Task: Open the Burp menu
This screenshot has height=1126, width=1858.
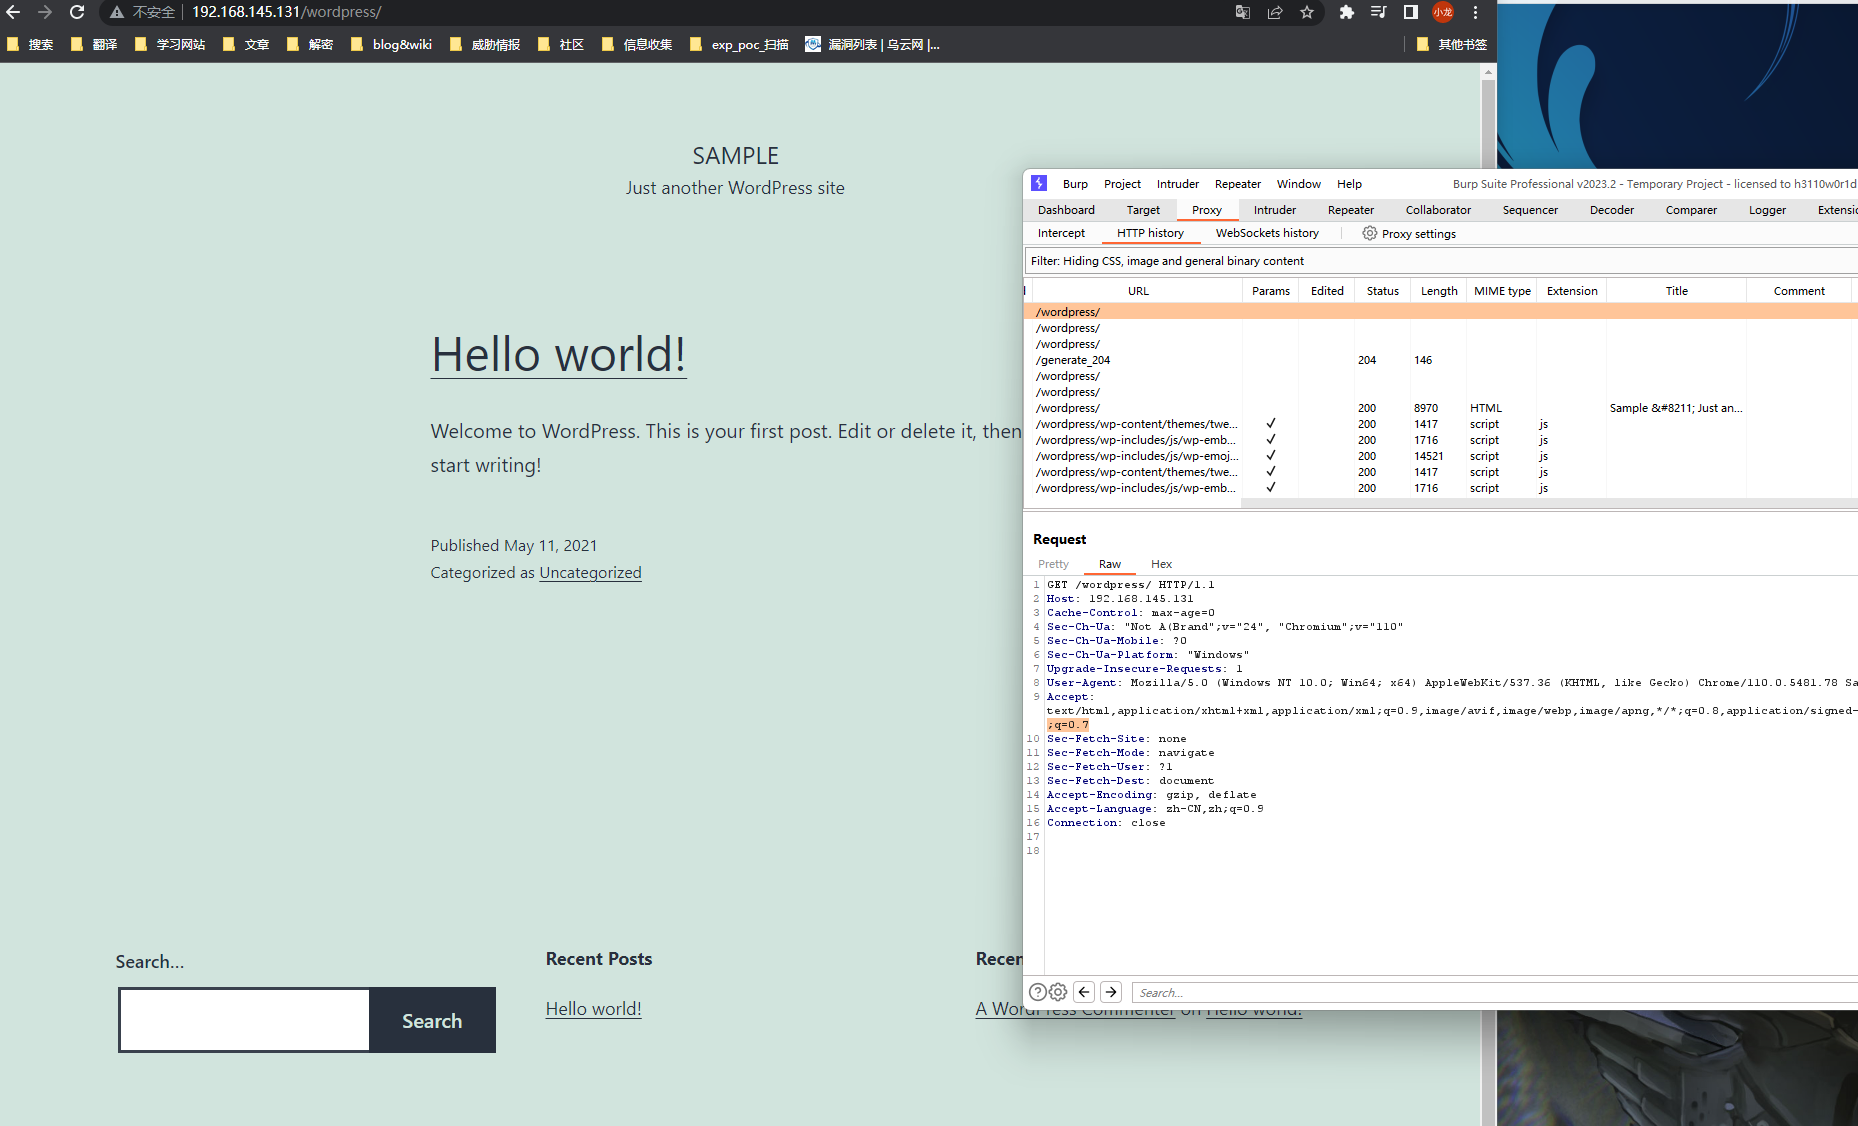Action: [1075, 184]
